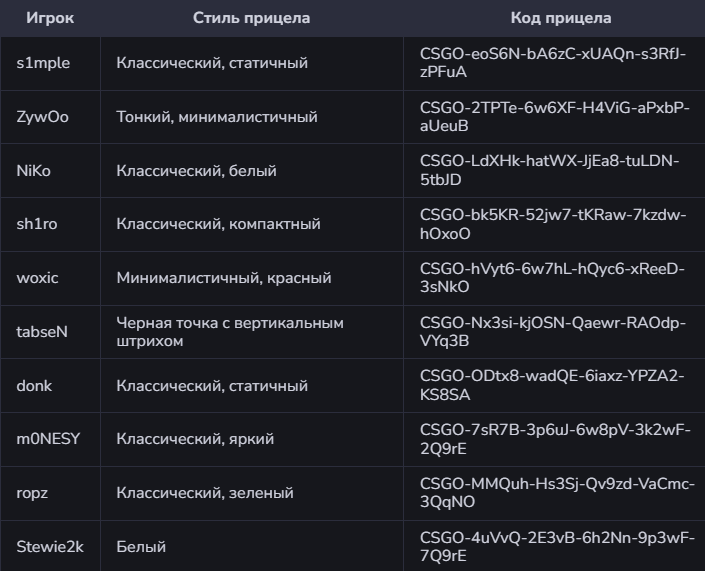Screen dimensions: 705x571
Task: Click the Стиль прицела column header
Action: (x=251, y=18)
